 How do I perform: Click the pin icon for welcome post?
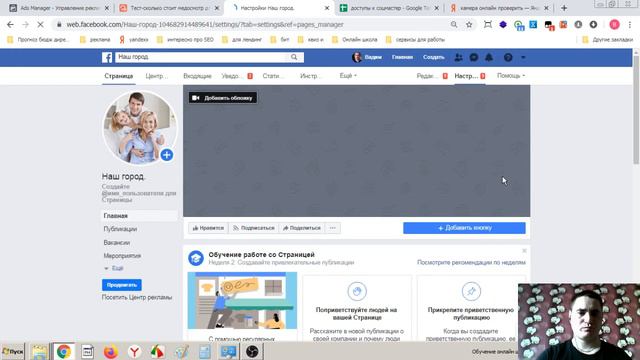(471, 291)
